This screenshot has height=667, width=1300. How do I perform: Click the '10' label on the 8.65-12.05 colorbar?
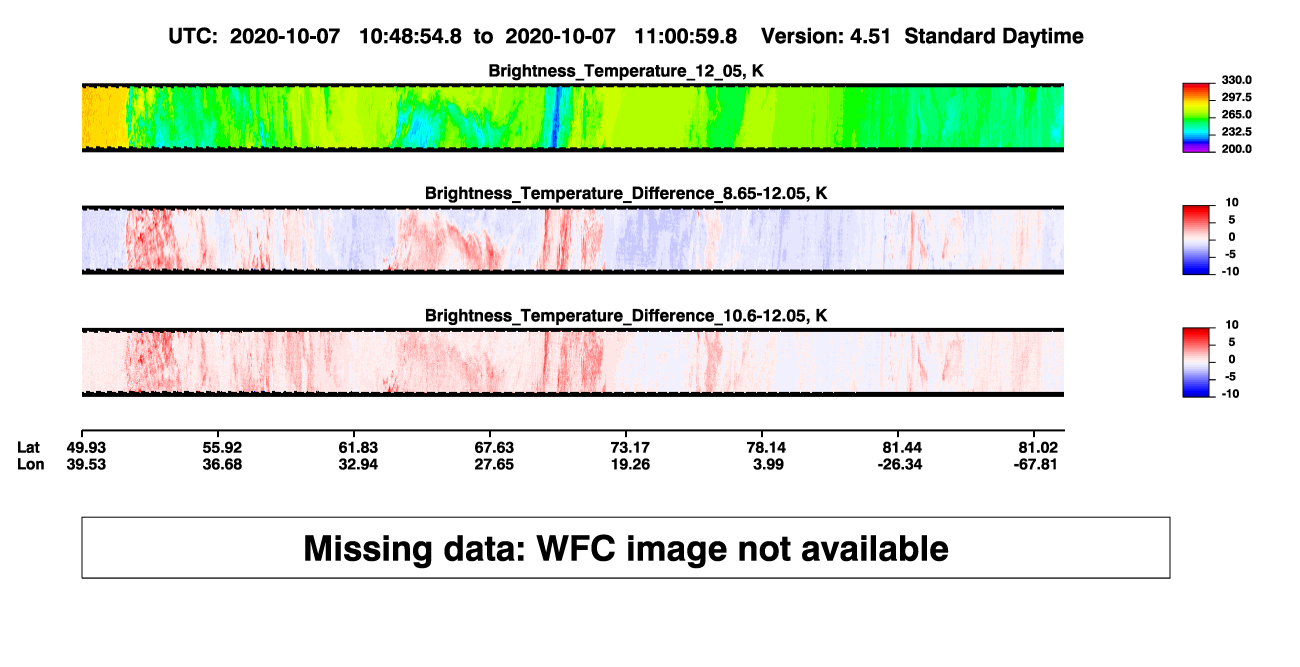point(1232,202)
